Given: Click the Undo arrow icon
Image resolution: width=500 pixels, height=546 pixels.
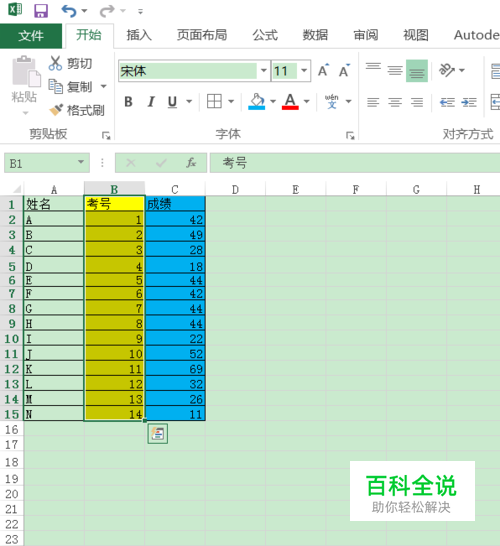Looking at the screenshot, I should 69,11.
